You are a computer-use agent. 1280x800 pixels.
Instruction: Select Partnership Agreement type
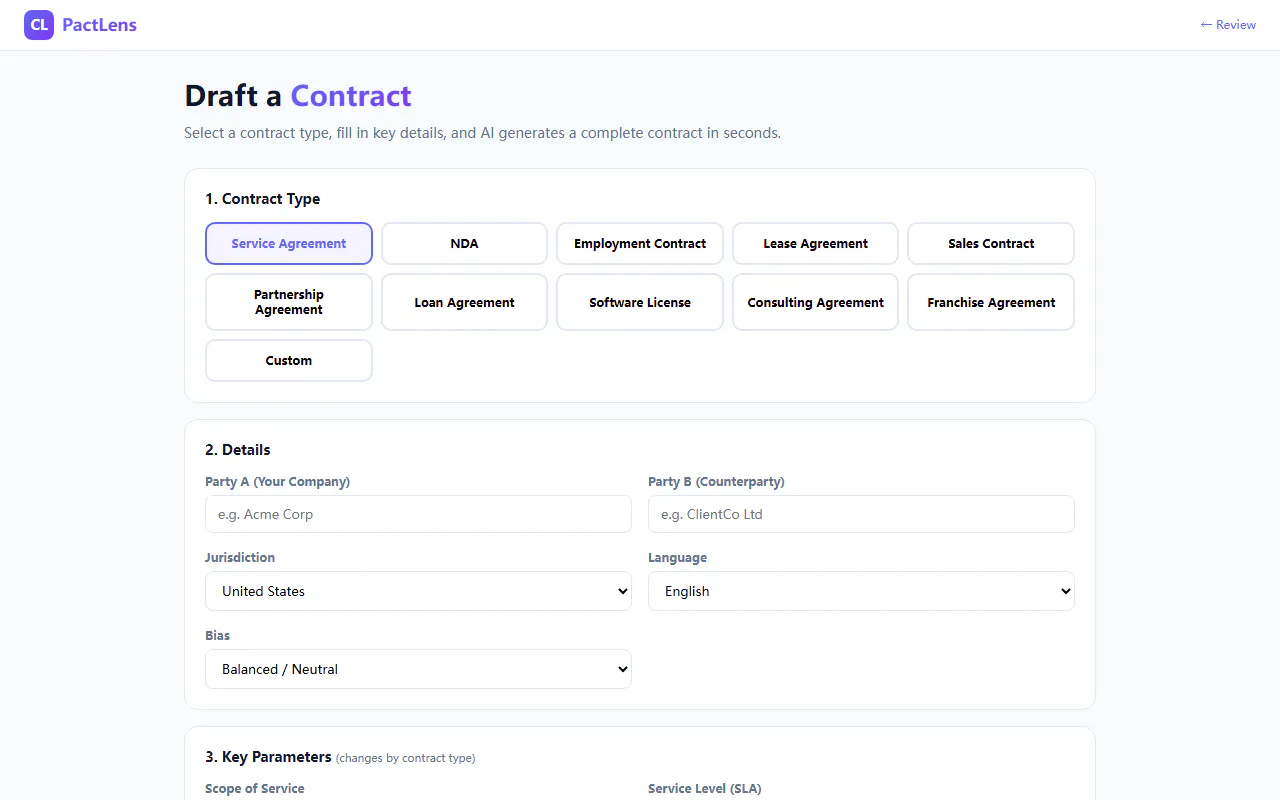click(x=289, y=302)
